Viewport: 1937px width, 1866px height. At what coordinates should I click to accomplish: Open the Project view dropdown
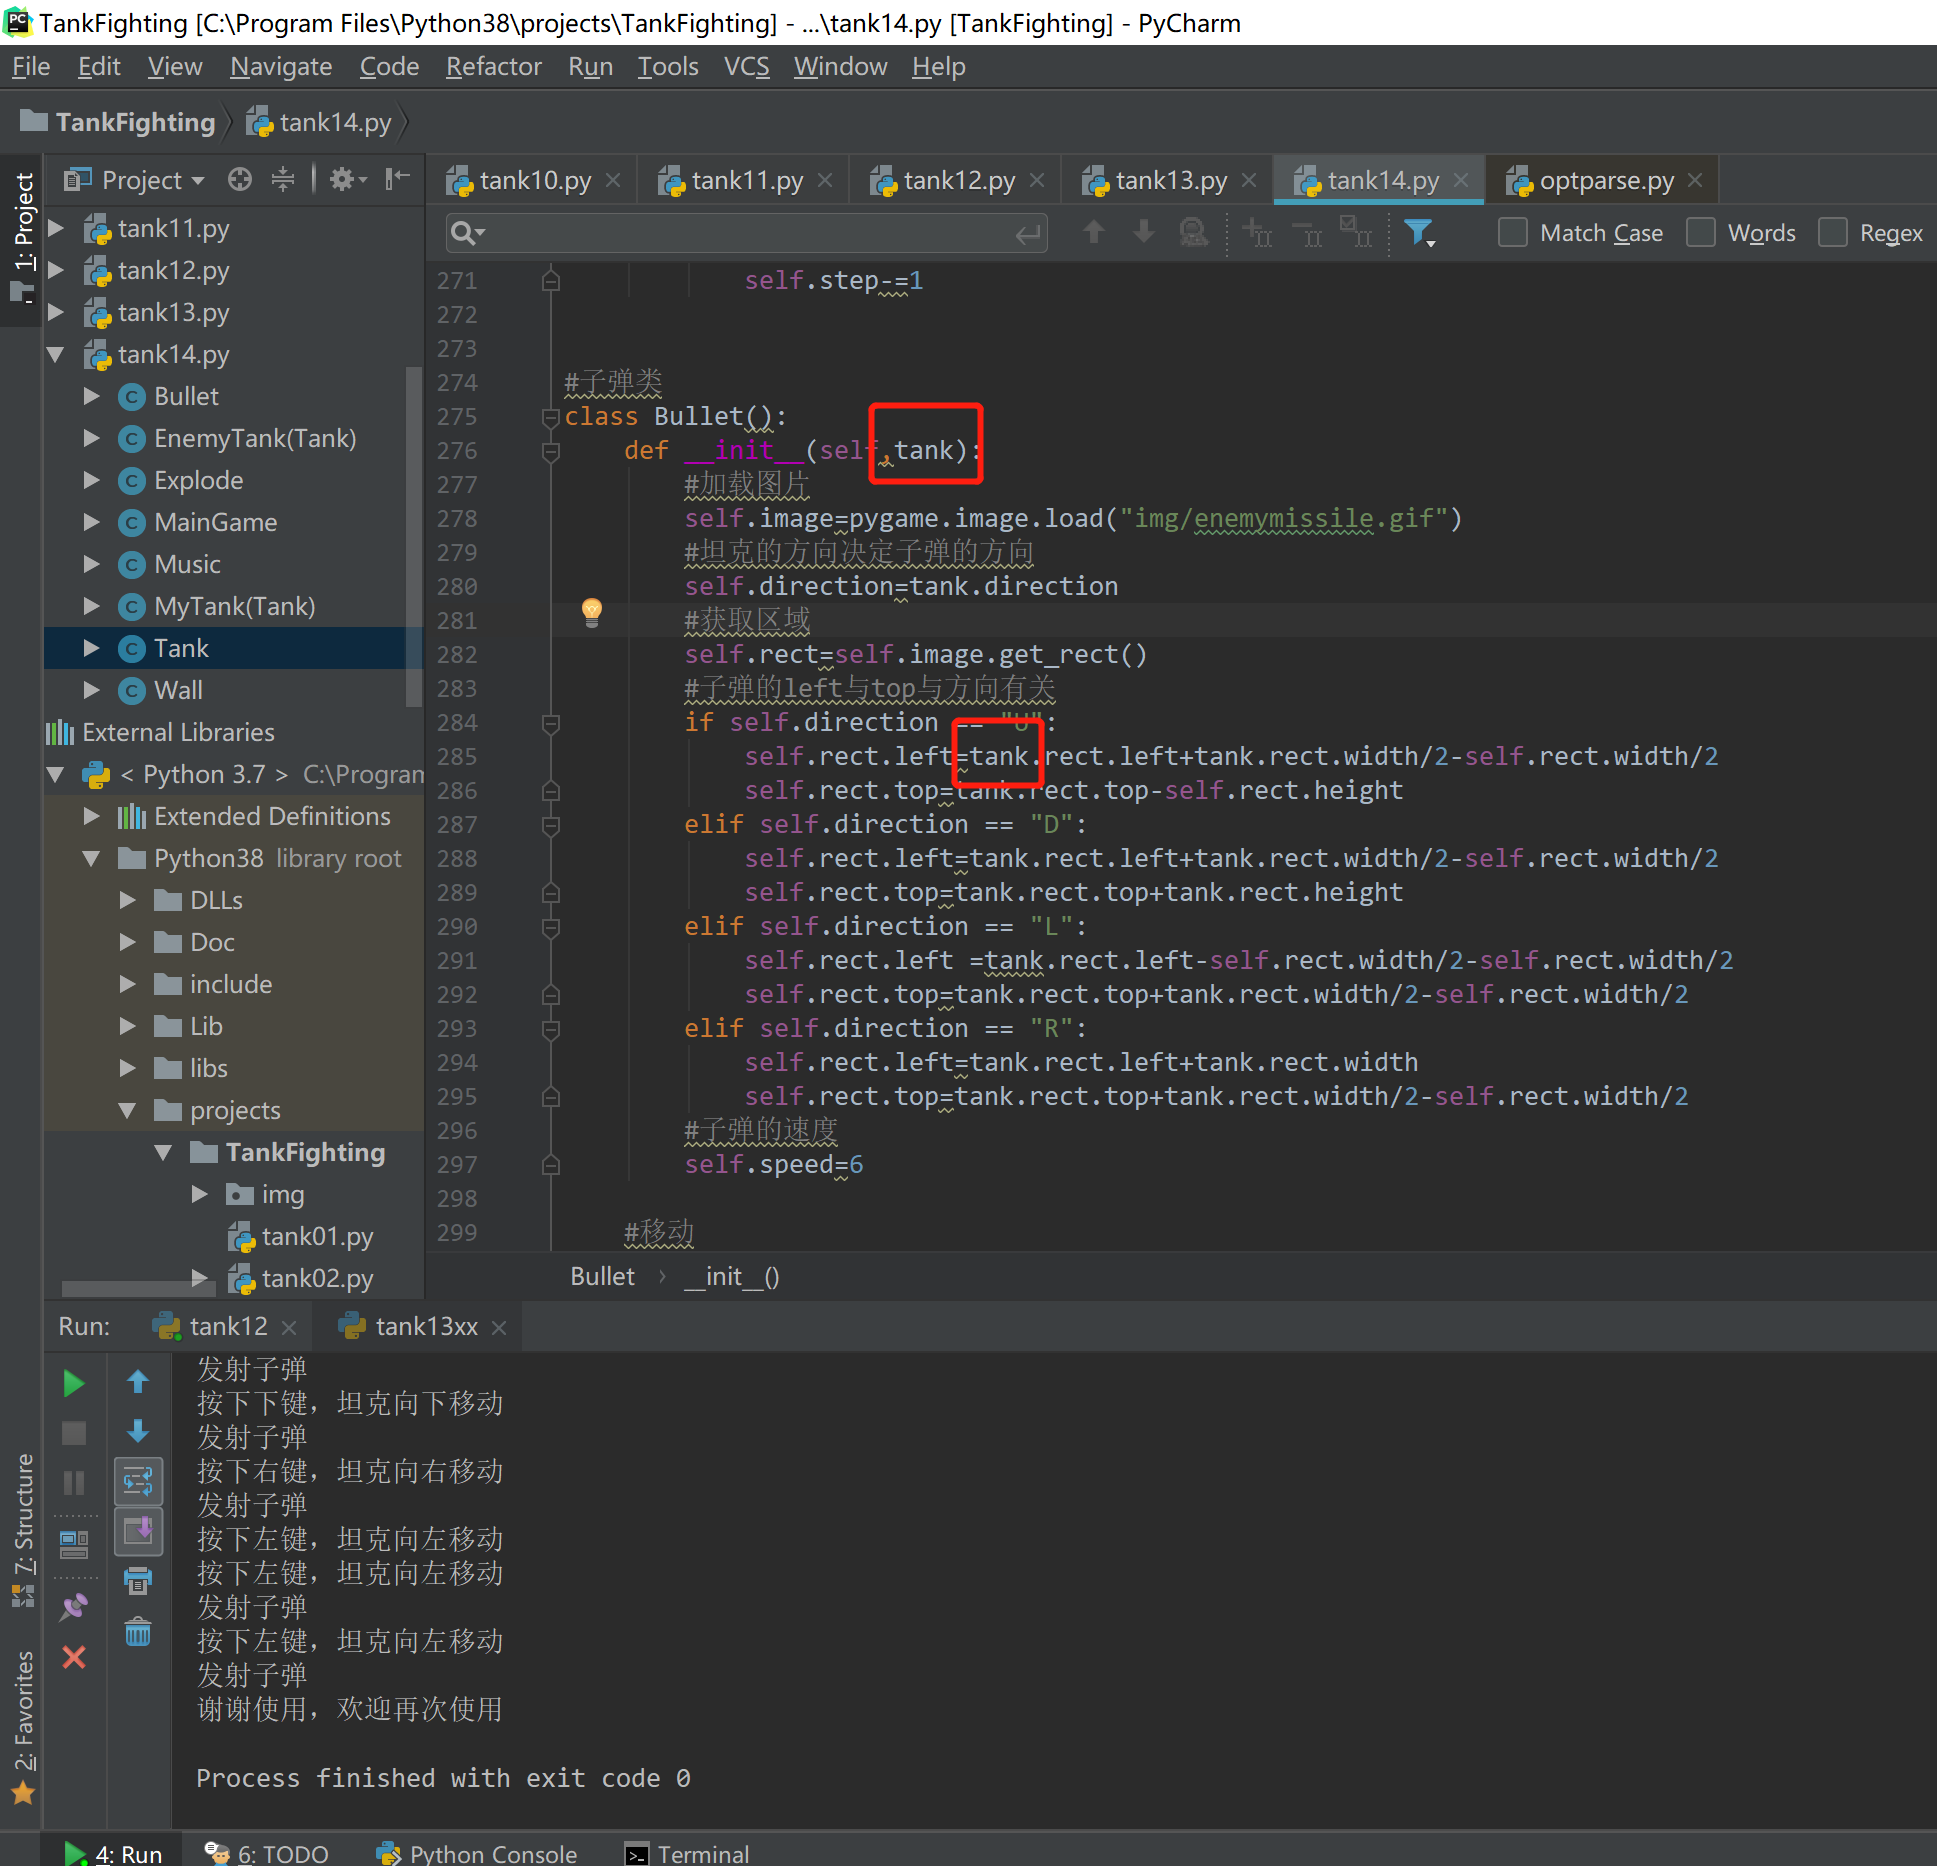(x=134, y=180)
